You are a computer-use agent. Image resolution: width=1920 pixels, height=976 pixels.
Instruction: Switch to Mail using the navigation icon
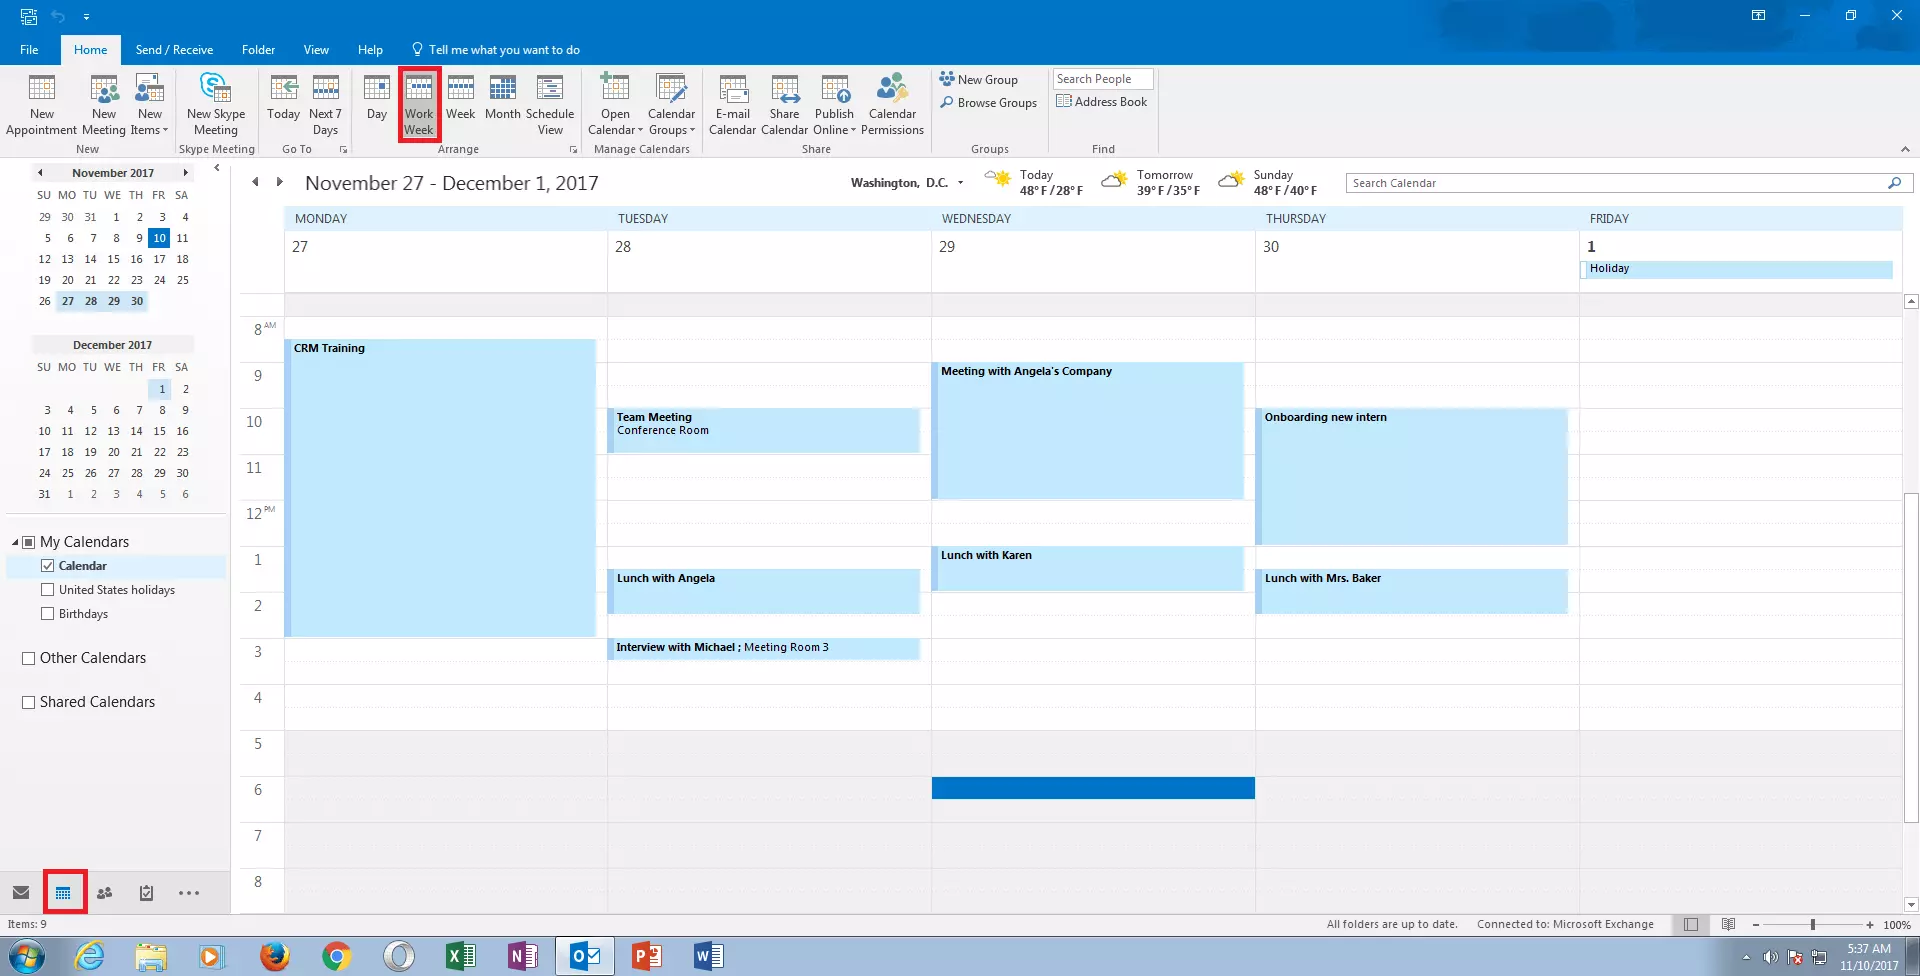[21, 891]
